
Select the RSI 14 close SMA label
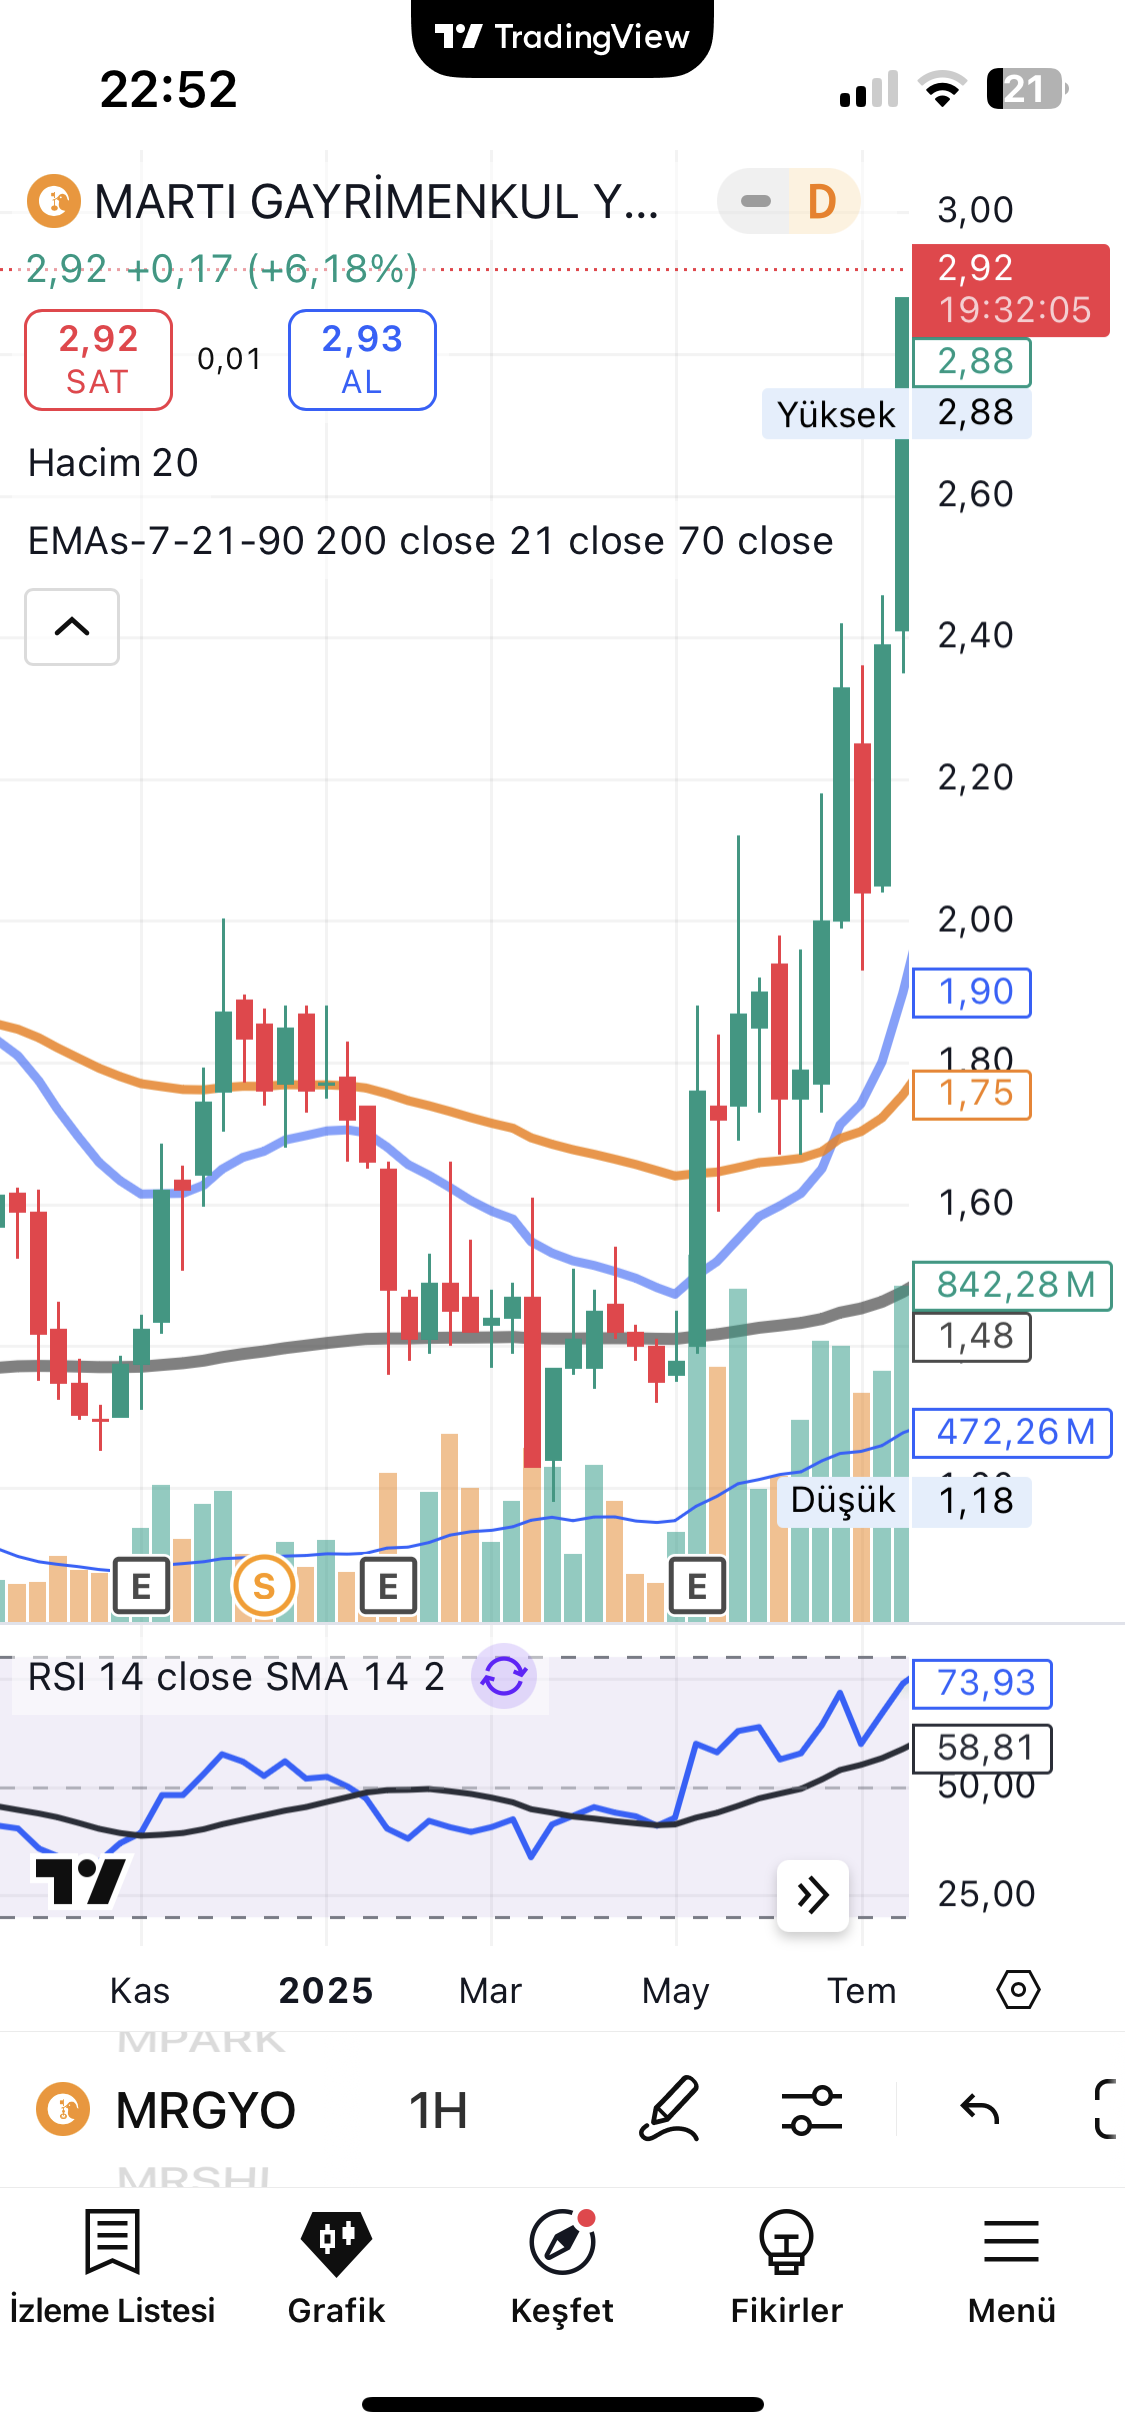pyautogui.click(x=236, y=1677)
